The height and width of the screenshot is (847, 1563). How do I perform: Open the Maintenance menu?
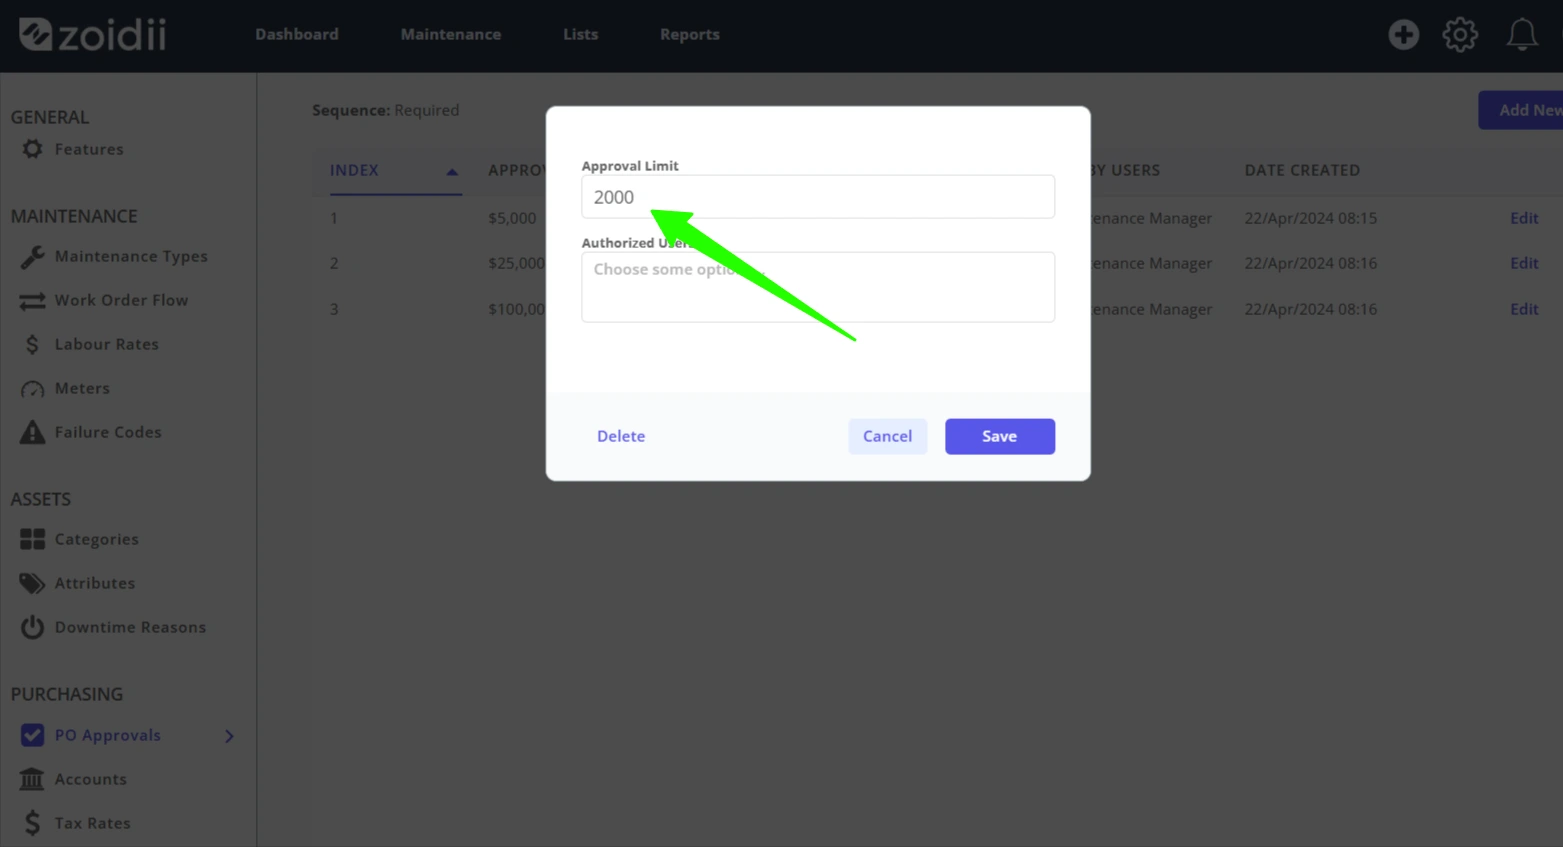point(451,34)
